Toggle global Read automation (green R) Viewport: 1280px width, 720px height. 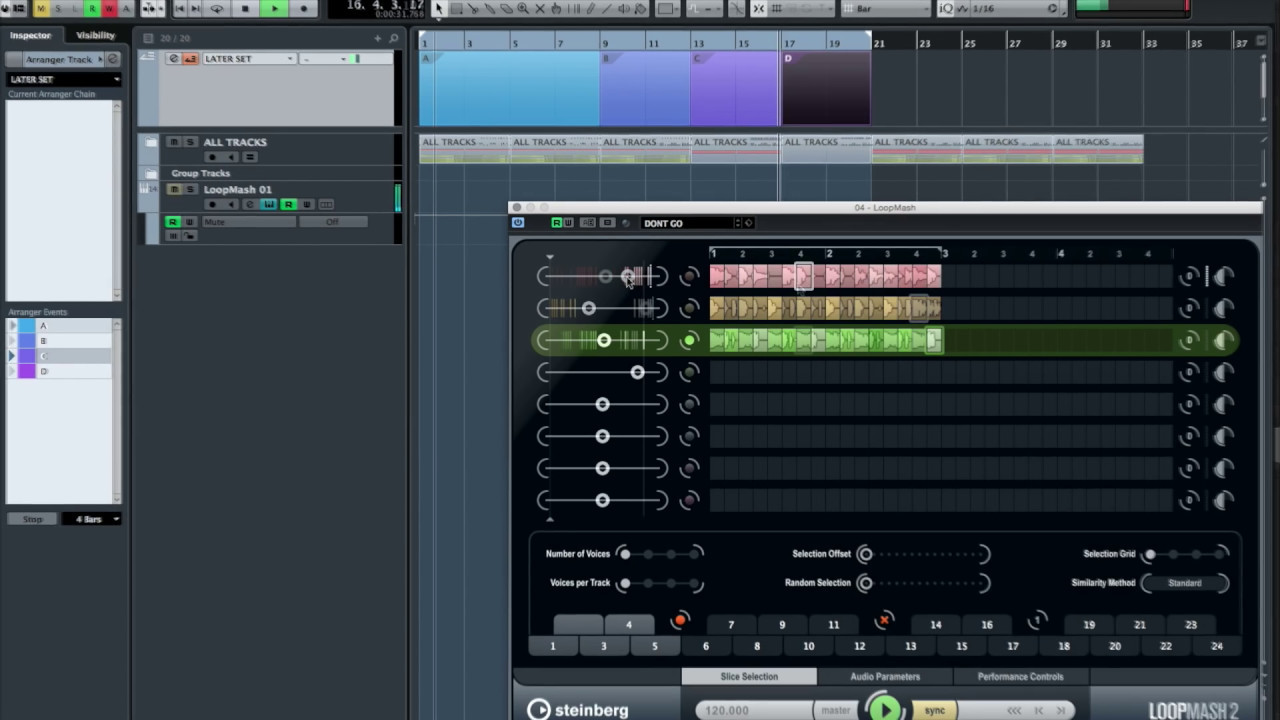[92, 9]
